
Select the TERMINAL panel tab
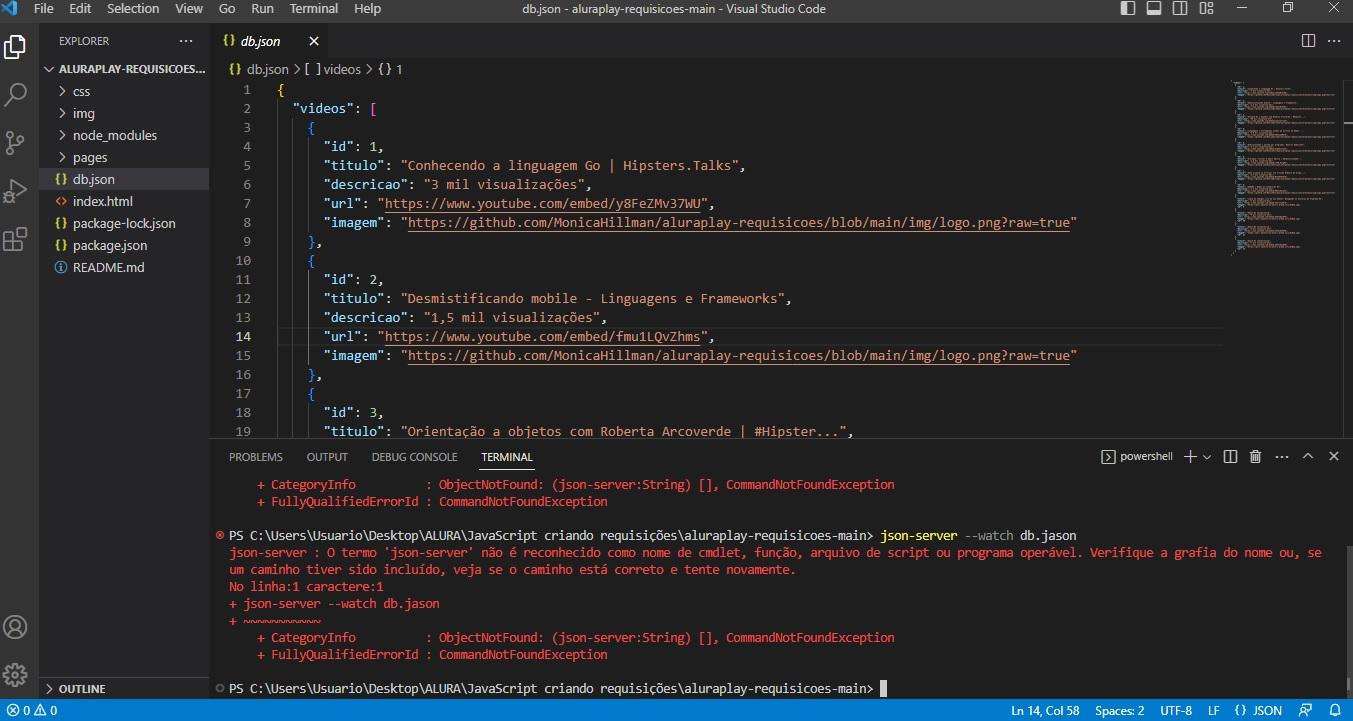coord(507,457)
